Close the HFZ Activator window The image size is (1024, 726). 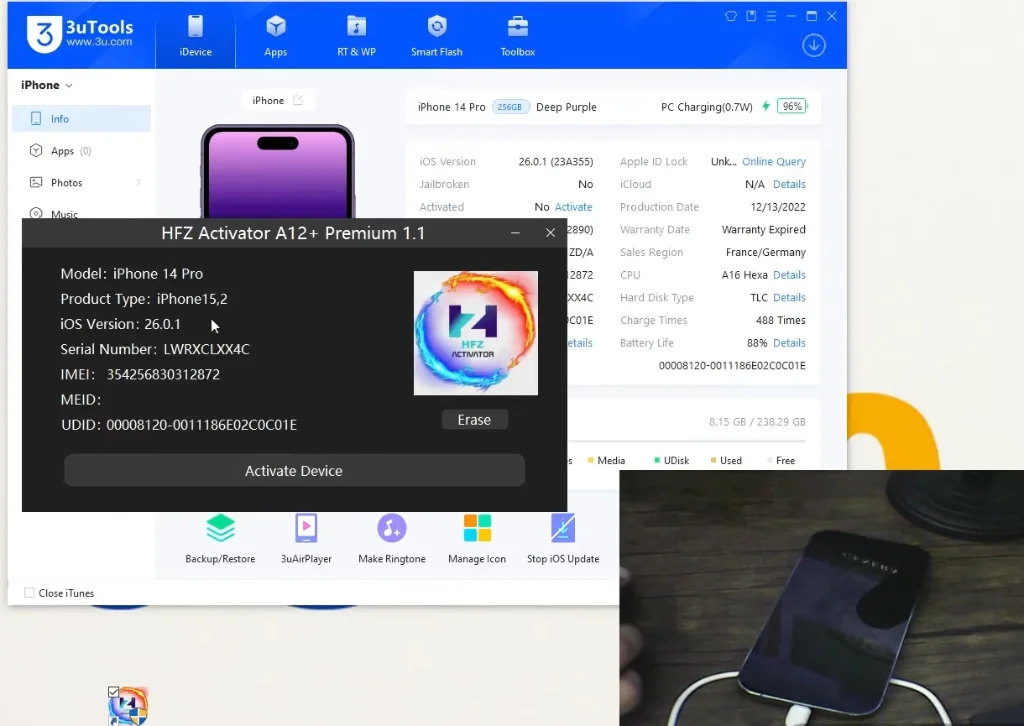[551, 233]
